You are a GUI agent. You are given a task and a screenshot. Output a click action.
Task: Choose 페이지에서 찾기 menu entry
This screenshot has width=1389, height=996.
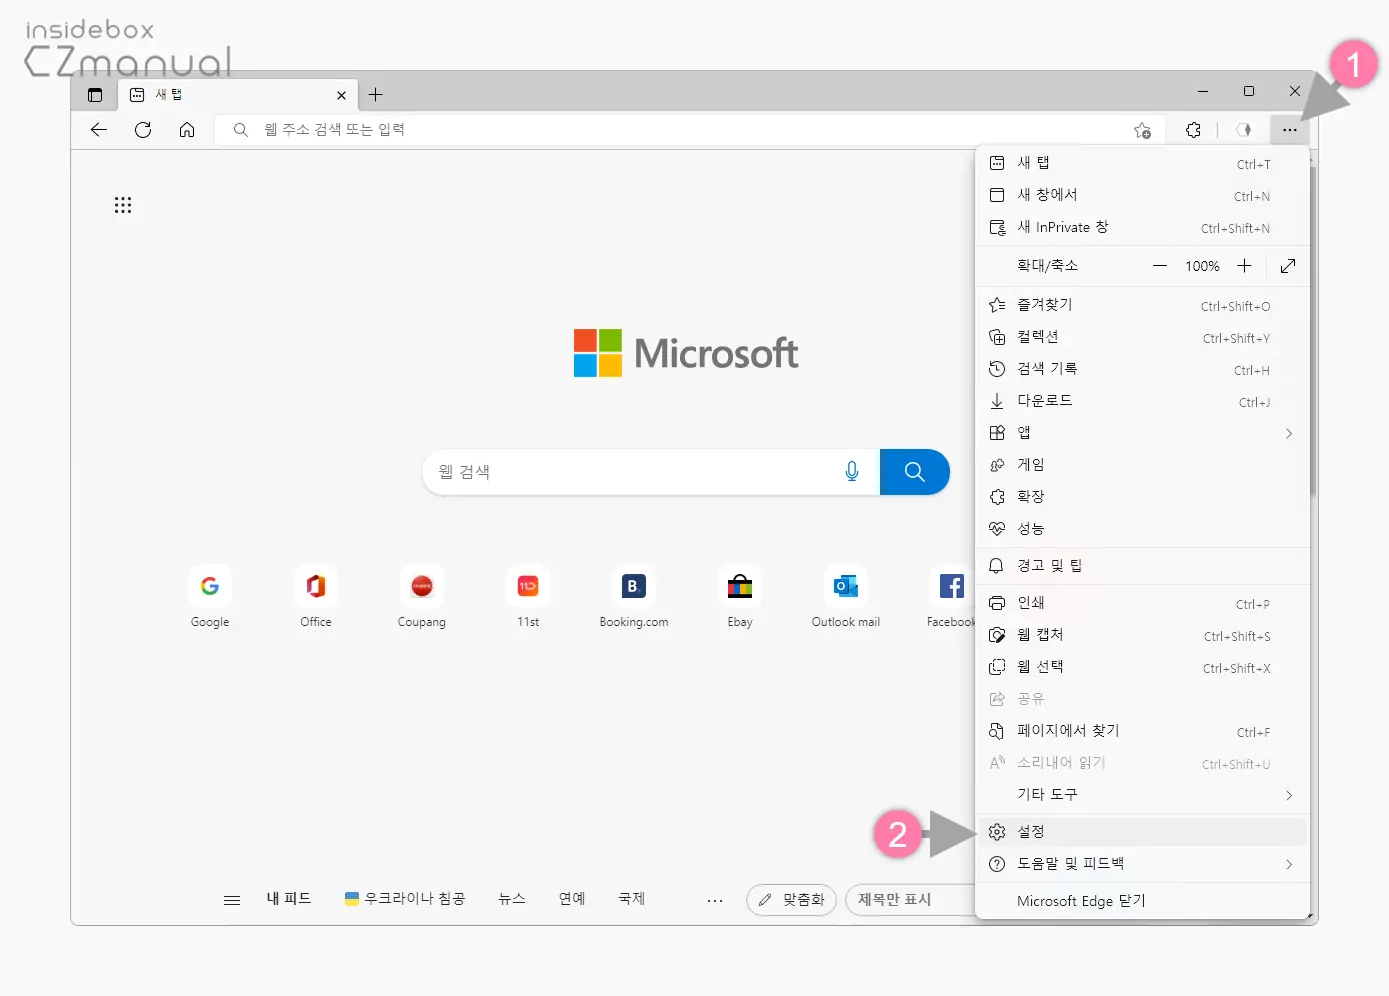click(1142, 731)
